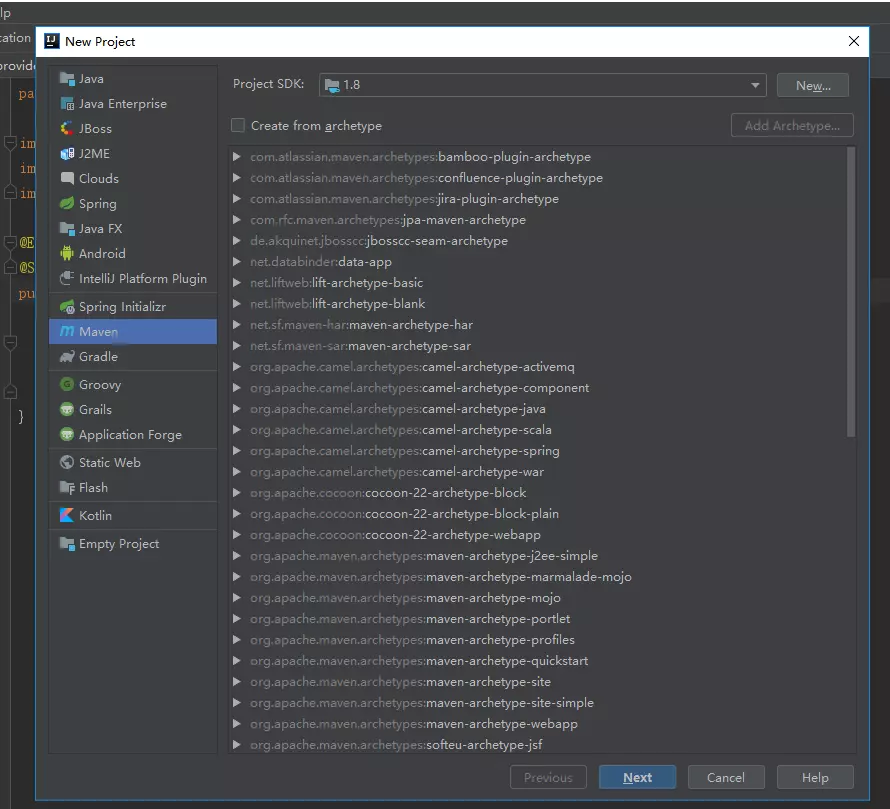890x809 pixels.
Task: Enable Create from archetype checkbox
Action: click(x=238, y=125)
